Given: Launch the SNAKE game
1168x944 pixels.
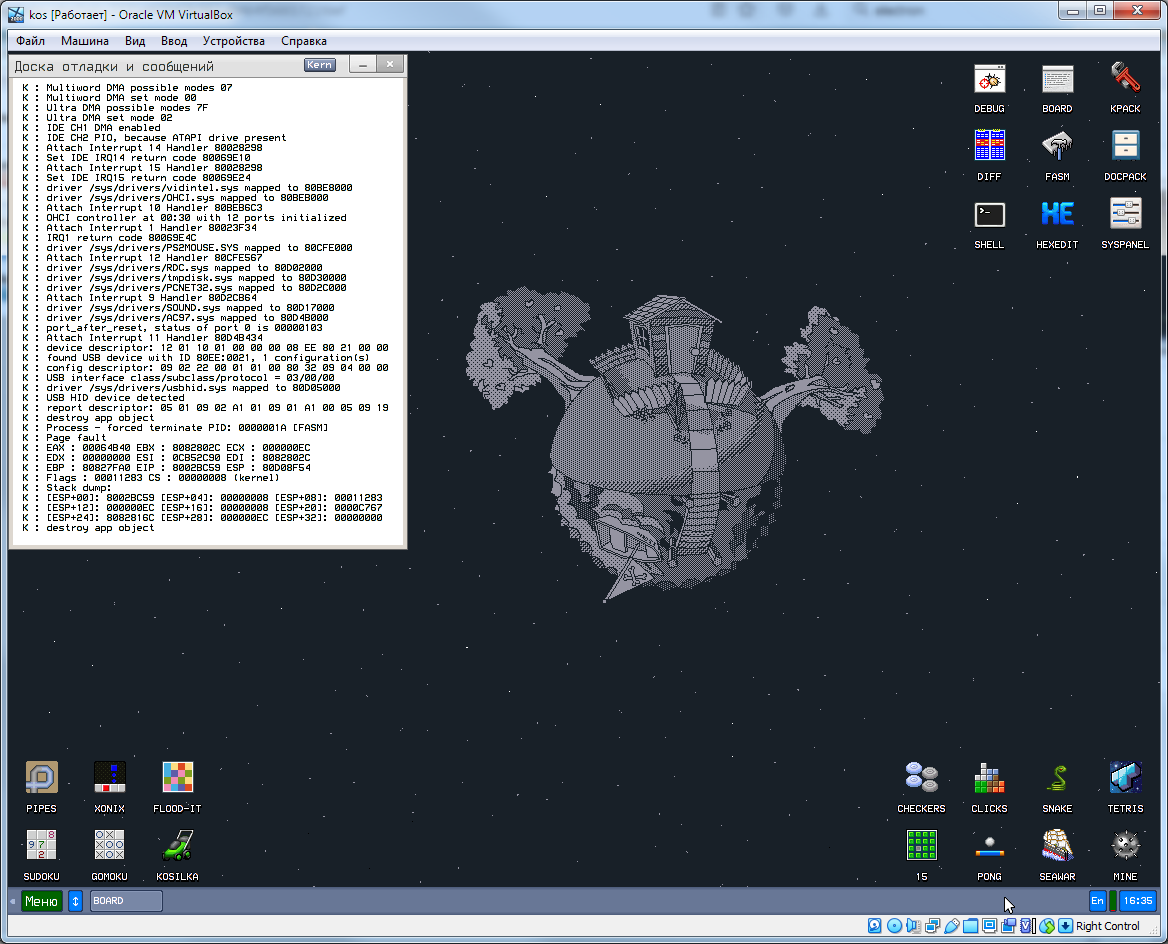Looking at the screenshot, I should (1057, 780).
